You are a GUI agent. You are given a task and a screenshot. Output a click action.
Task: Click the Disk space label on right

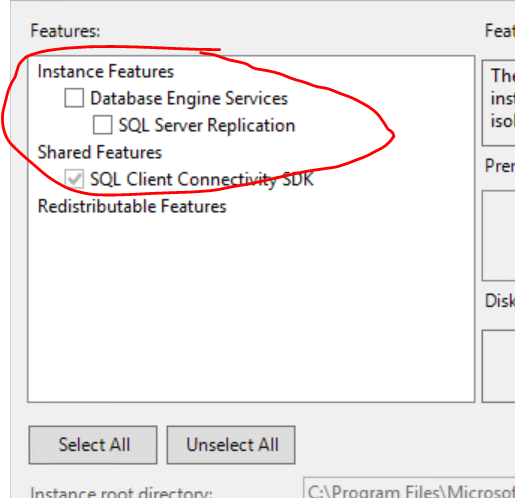click(x=500, y=301)
